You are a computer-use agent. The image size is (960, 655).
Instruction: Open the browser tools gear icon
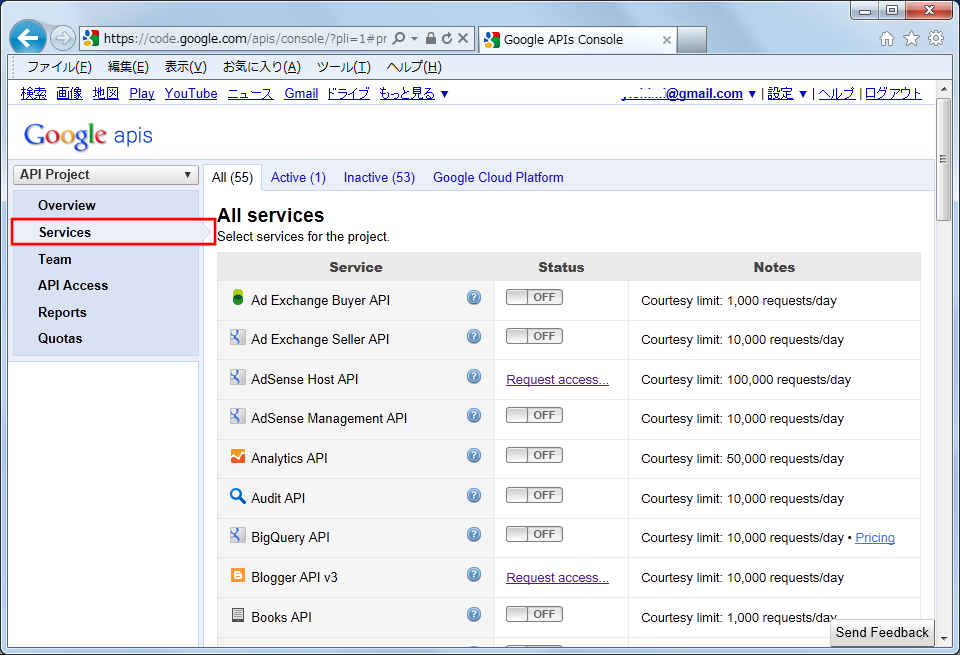[x=936, y=39]
